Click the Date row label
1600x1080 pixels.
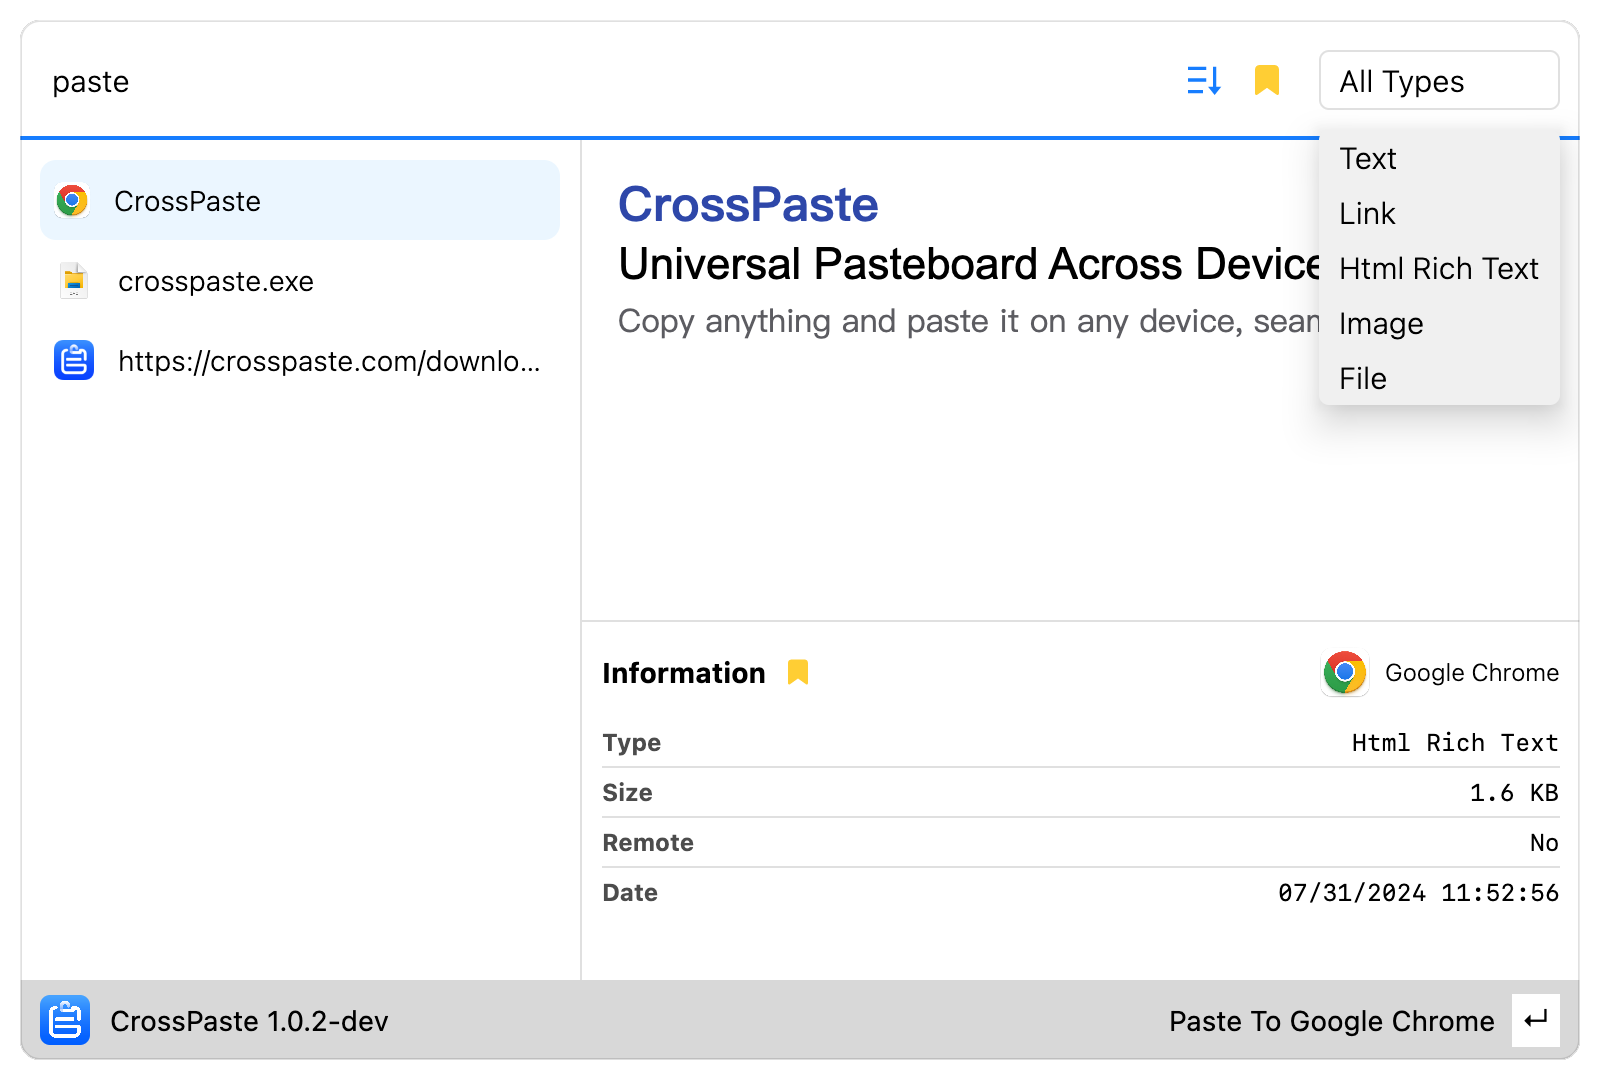click(x=630, y=893)
